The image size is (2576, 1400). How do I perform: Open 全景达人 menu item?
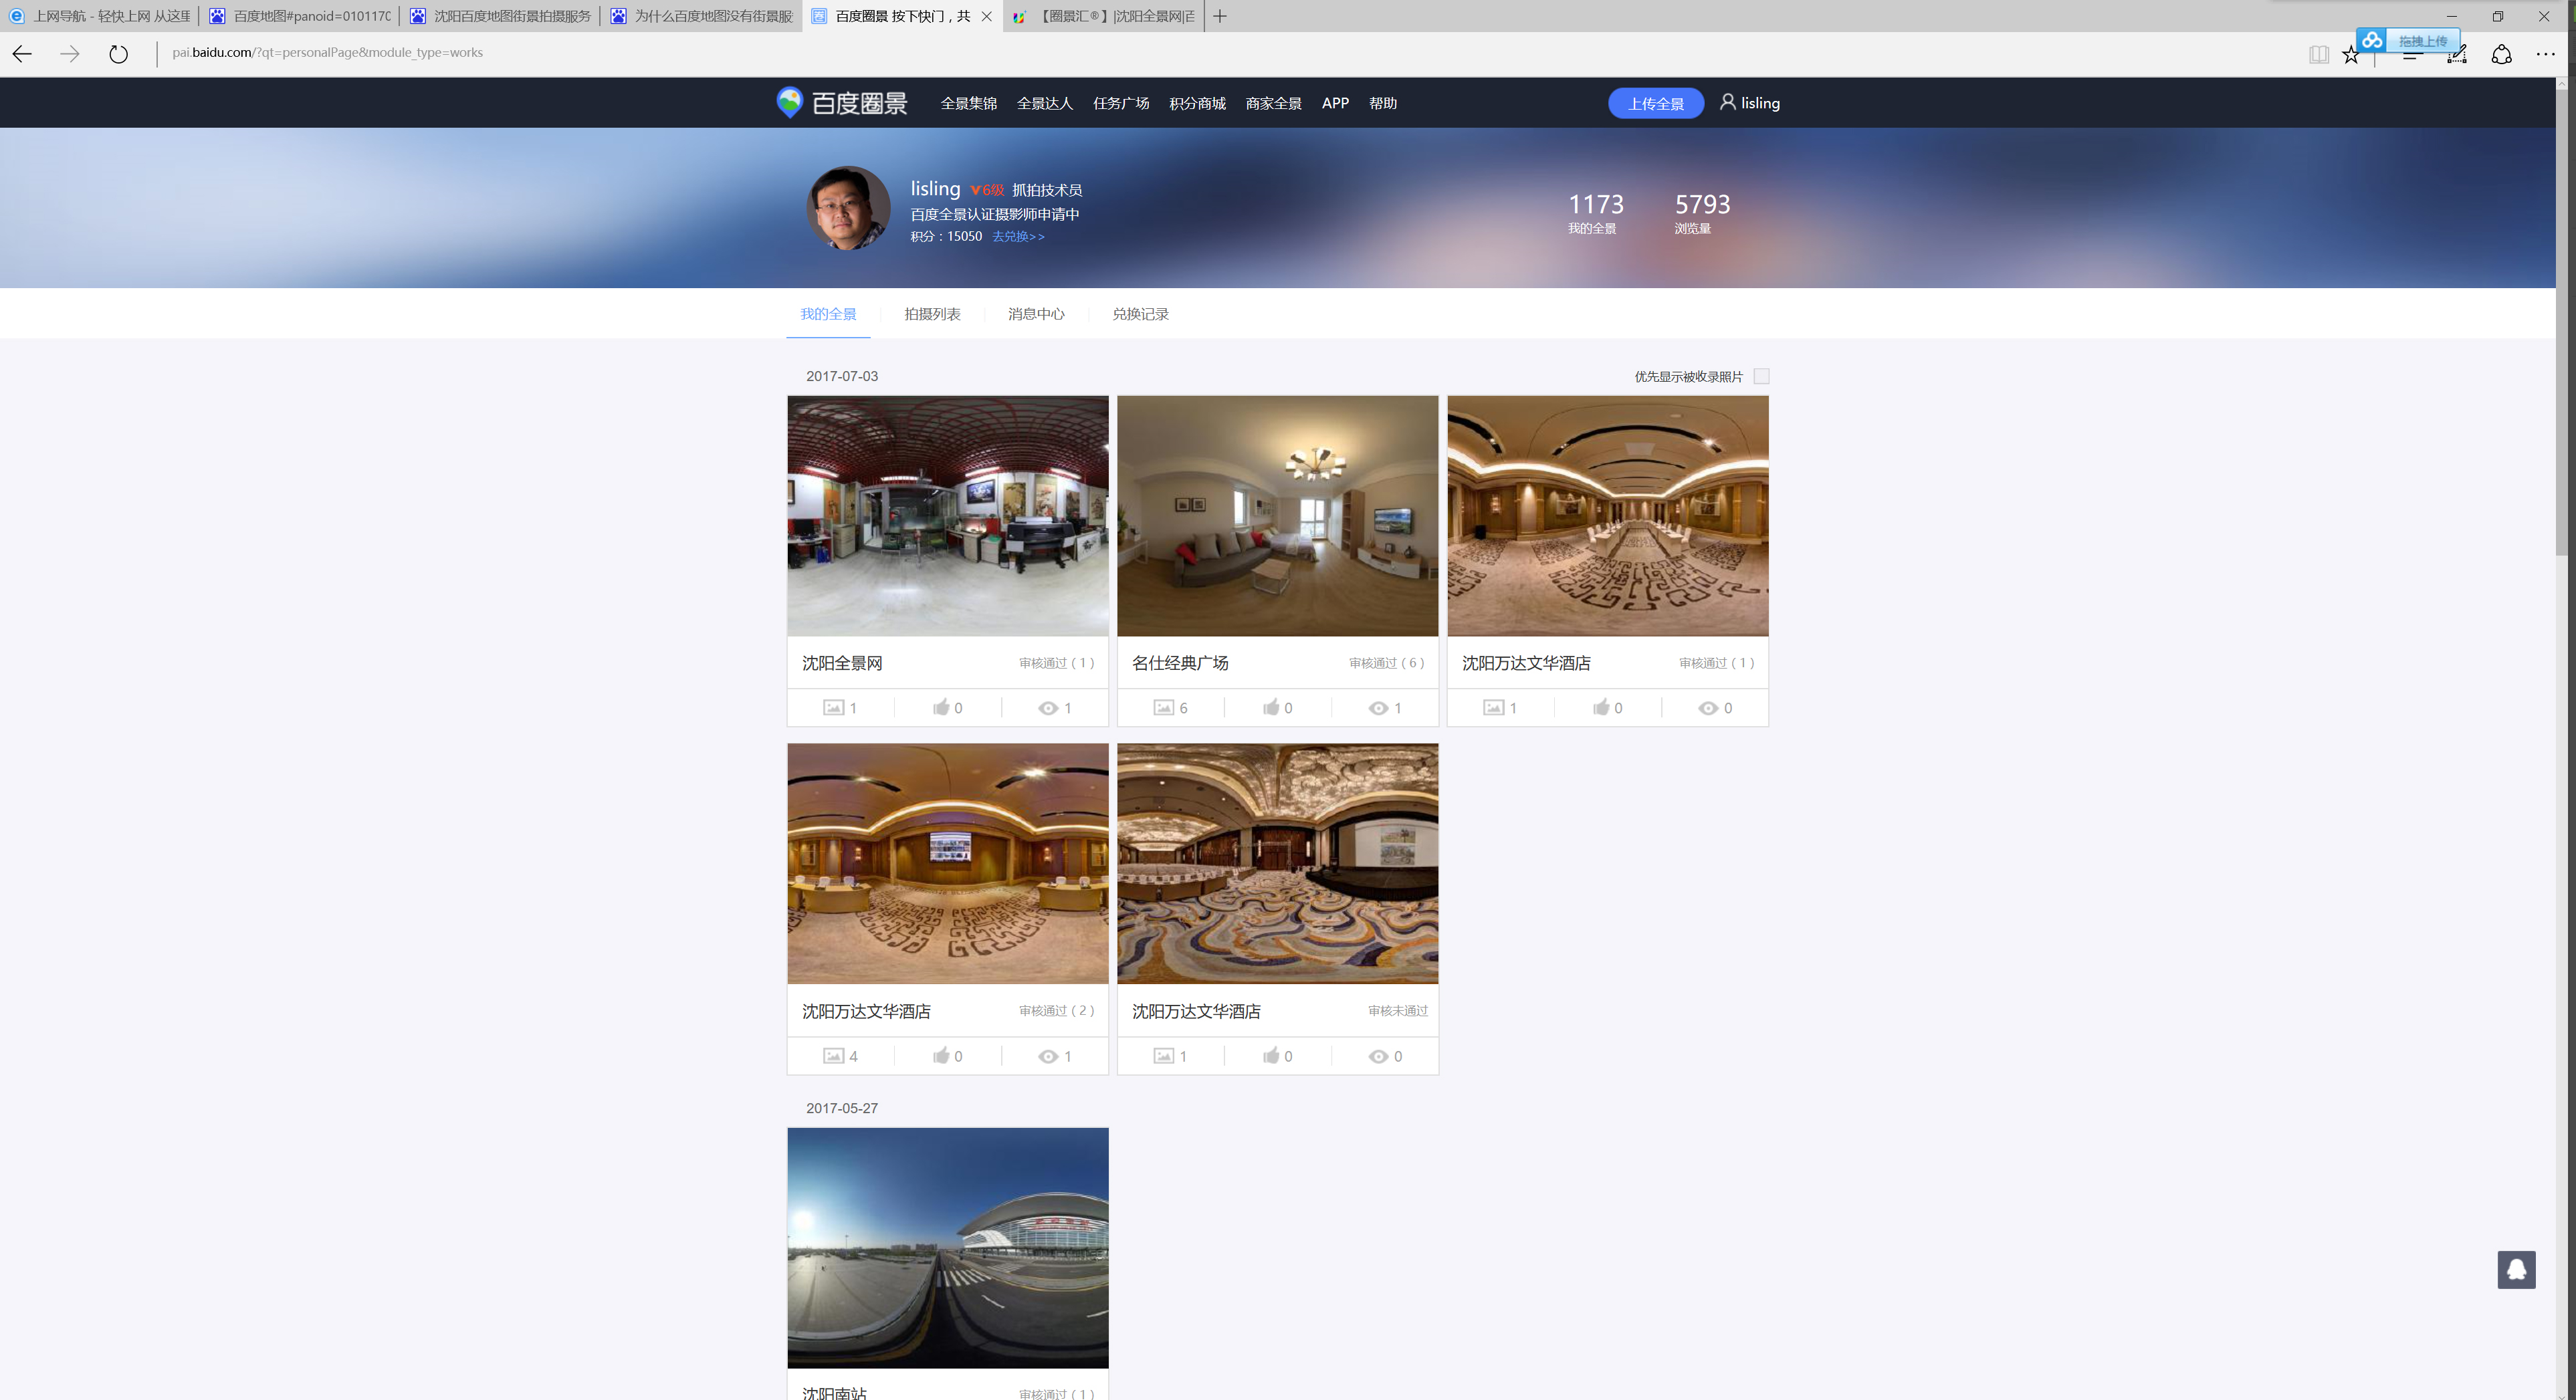pos(1044,103)
